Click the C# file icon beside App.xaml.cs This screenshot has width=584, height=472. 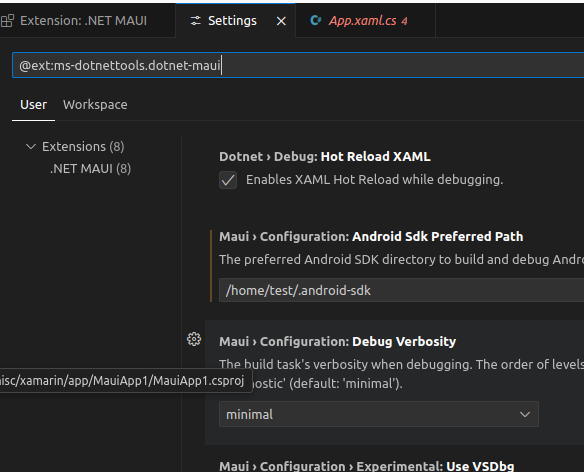coord(315,20)
